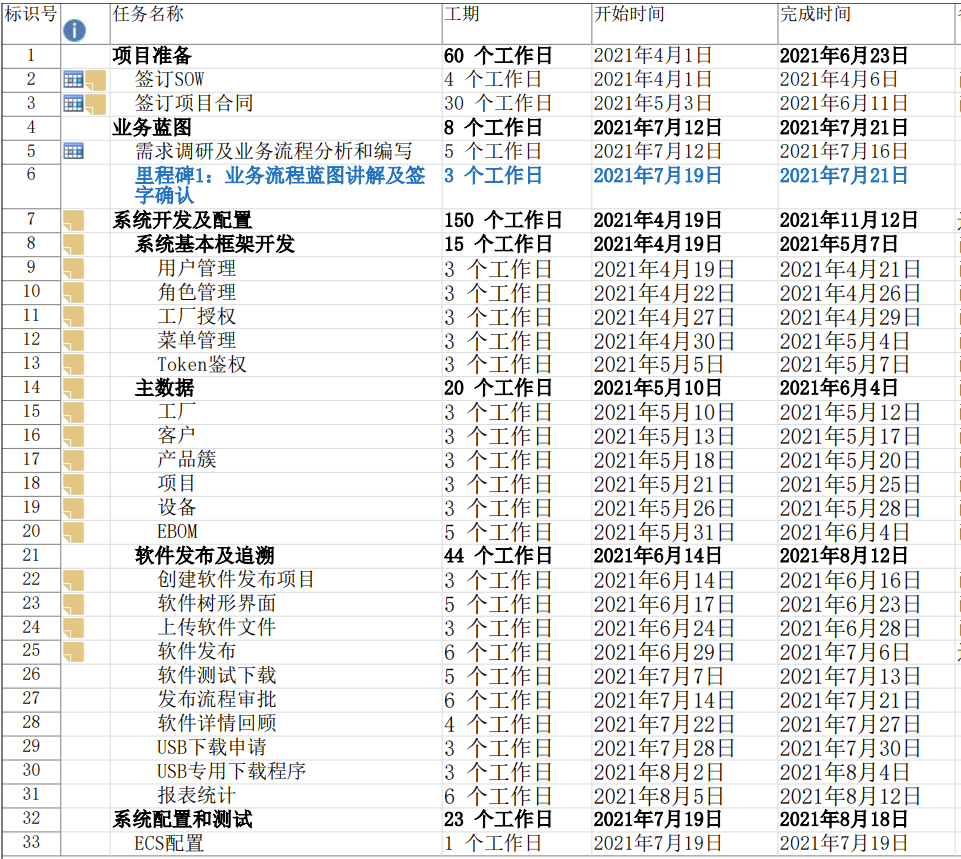This screenshot has width=961, height=859.
Task: Click the yellow note icon in row 2 签订SOW
Action: point(96,81)
